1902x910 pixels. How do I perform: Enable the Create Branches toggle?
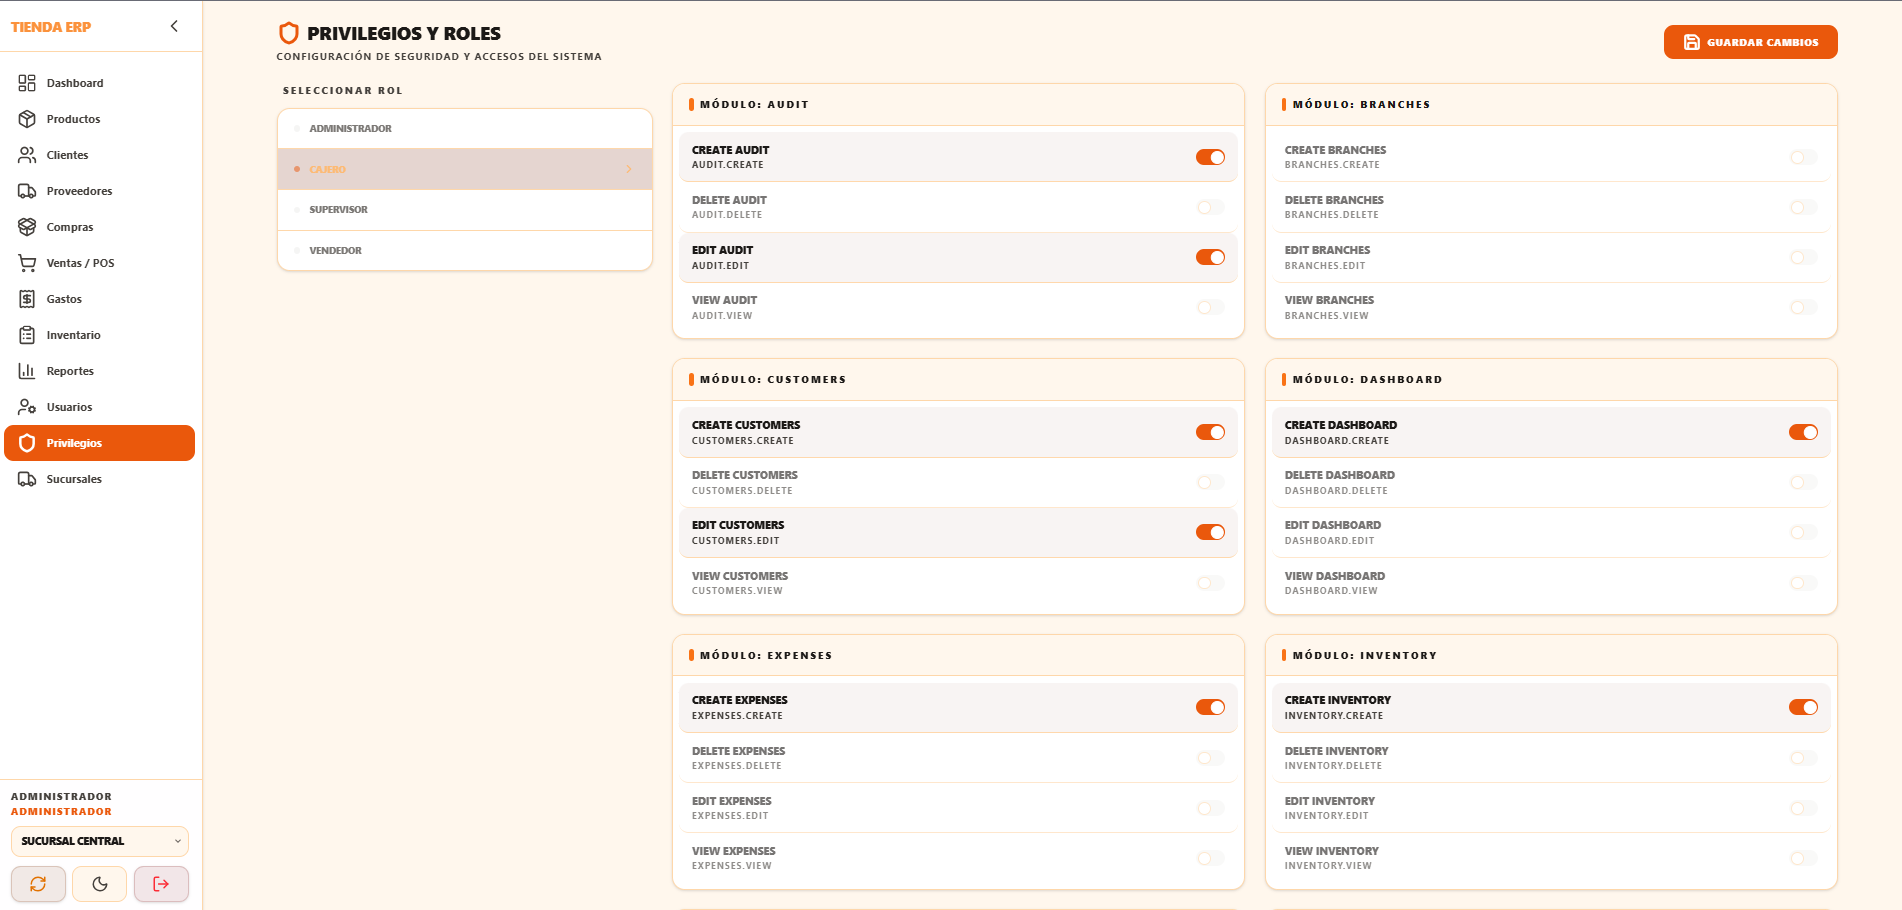pos(1803,157)
